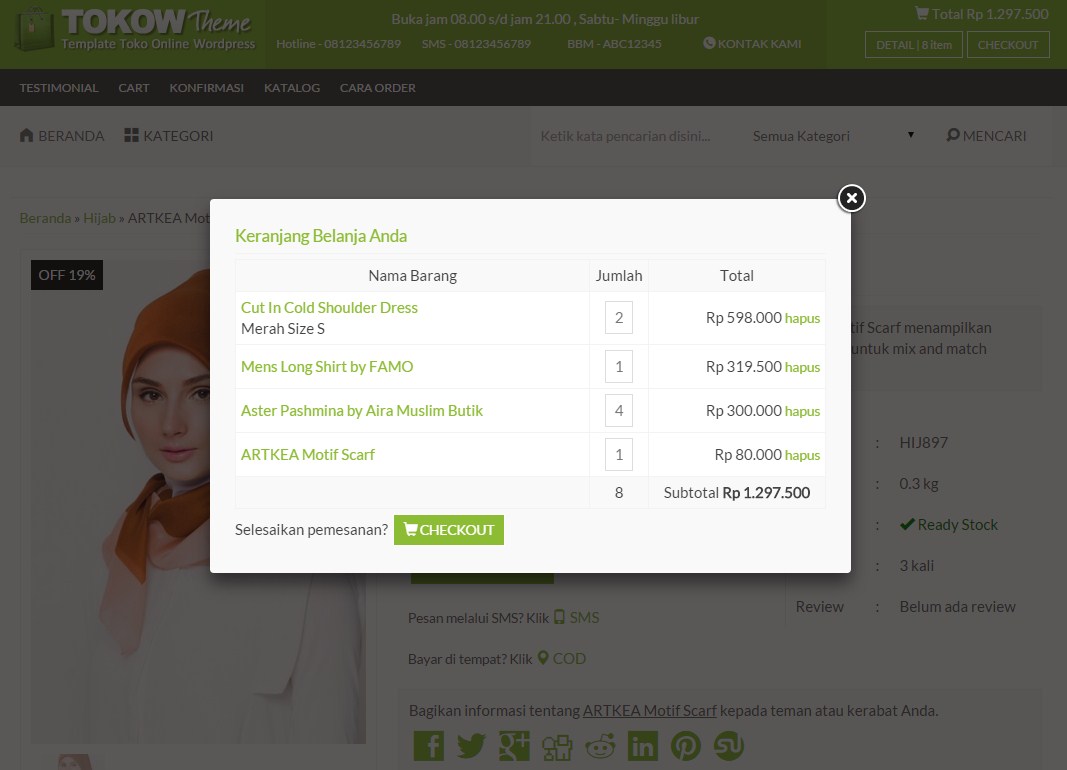1067x770 pixels.
Task: Go to the KATALOG menu page
Action: [x=292, y=88]
